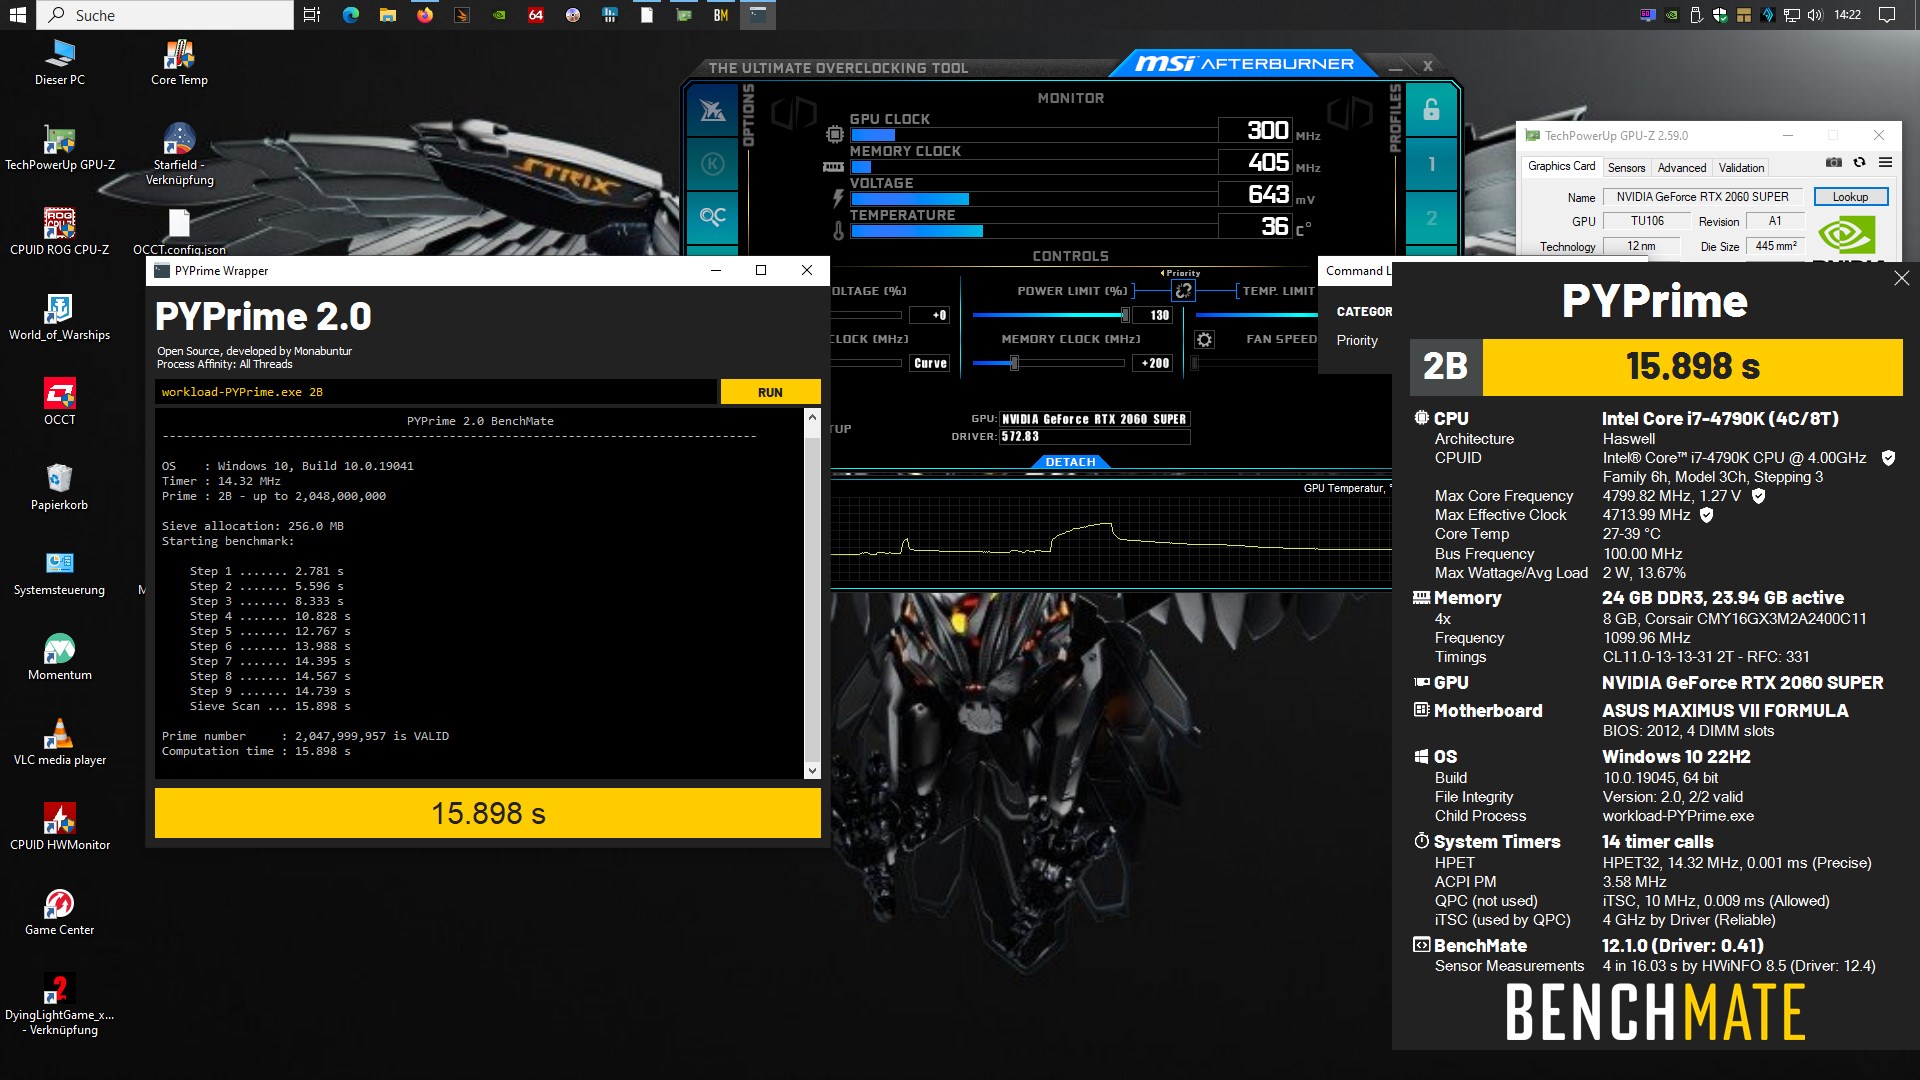The height and width of the screenshot is (1080, 1920).
Task: Open Microsoft Edge from the taskbar
Action: [x=351, y=15]
